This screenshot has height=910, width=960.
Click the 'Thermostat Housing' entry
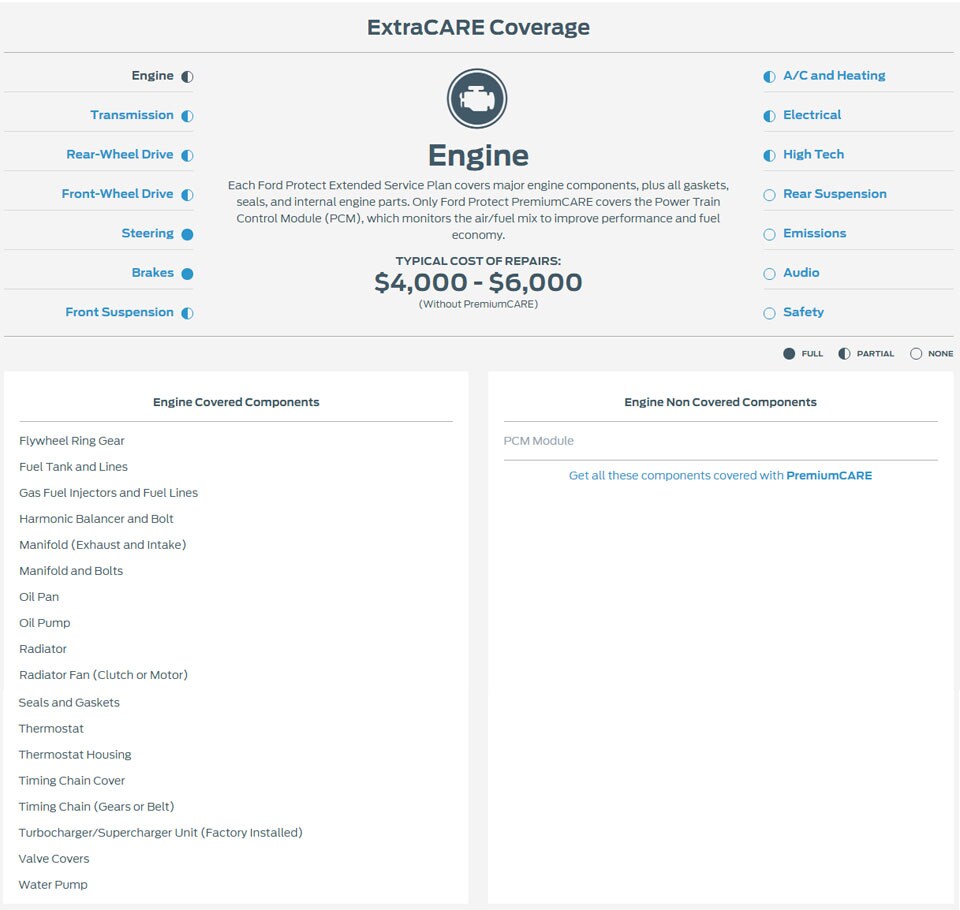click(75, 754)
